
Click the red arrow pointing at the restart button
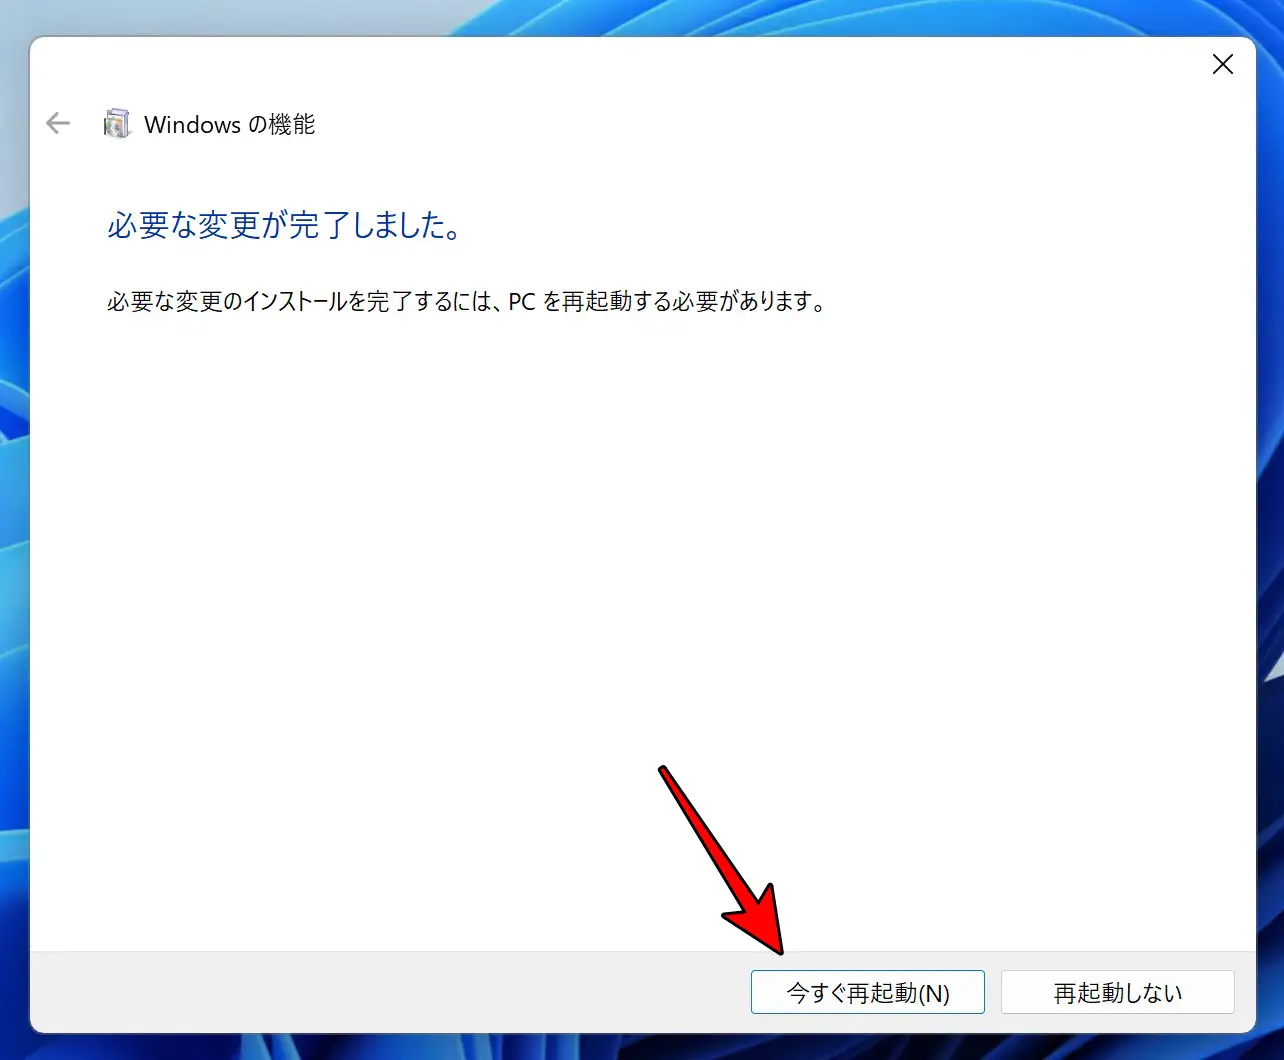pos(720,860)
